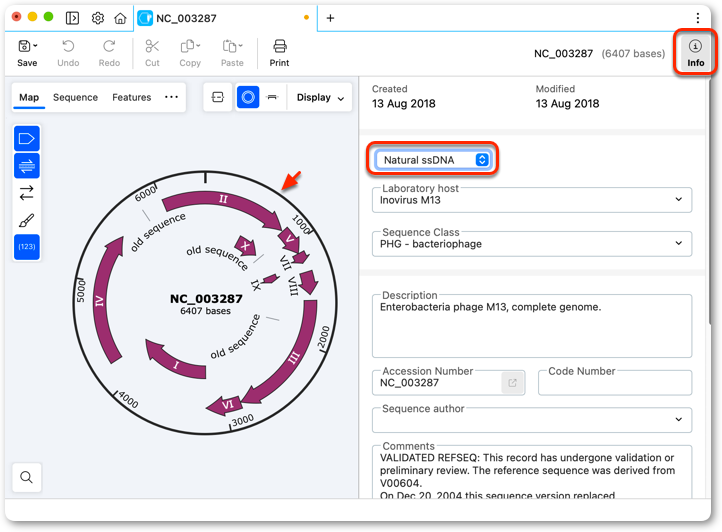Toggle the Info panel button

click(695, 53)
